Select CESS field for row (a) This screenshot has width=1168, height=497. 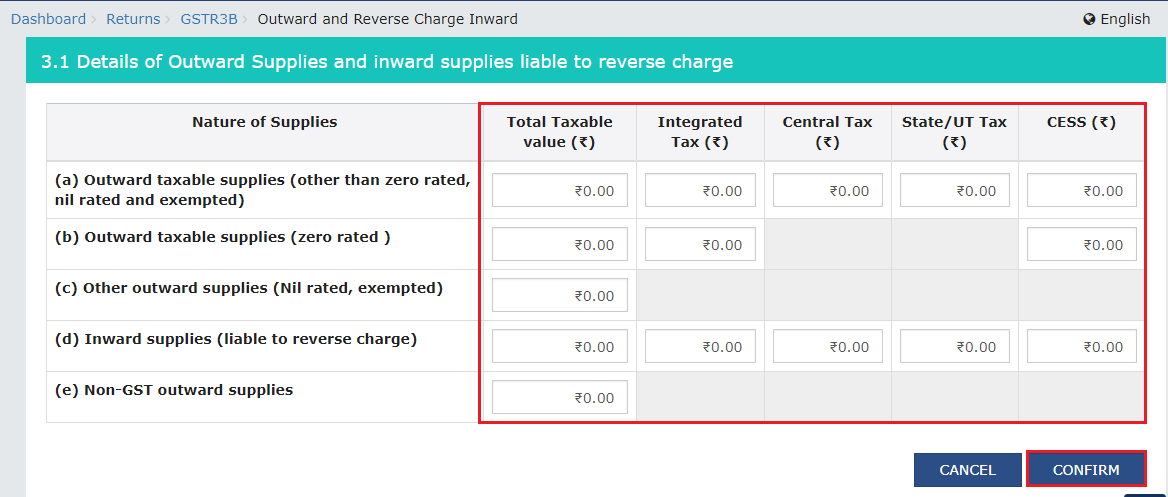(x=1082, y=190)
